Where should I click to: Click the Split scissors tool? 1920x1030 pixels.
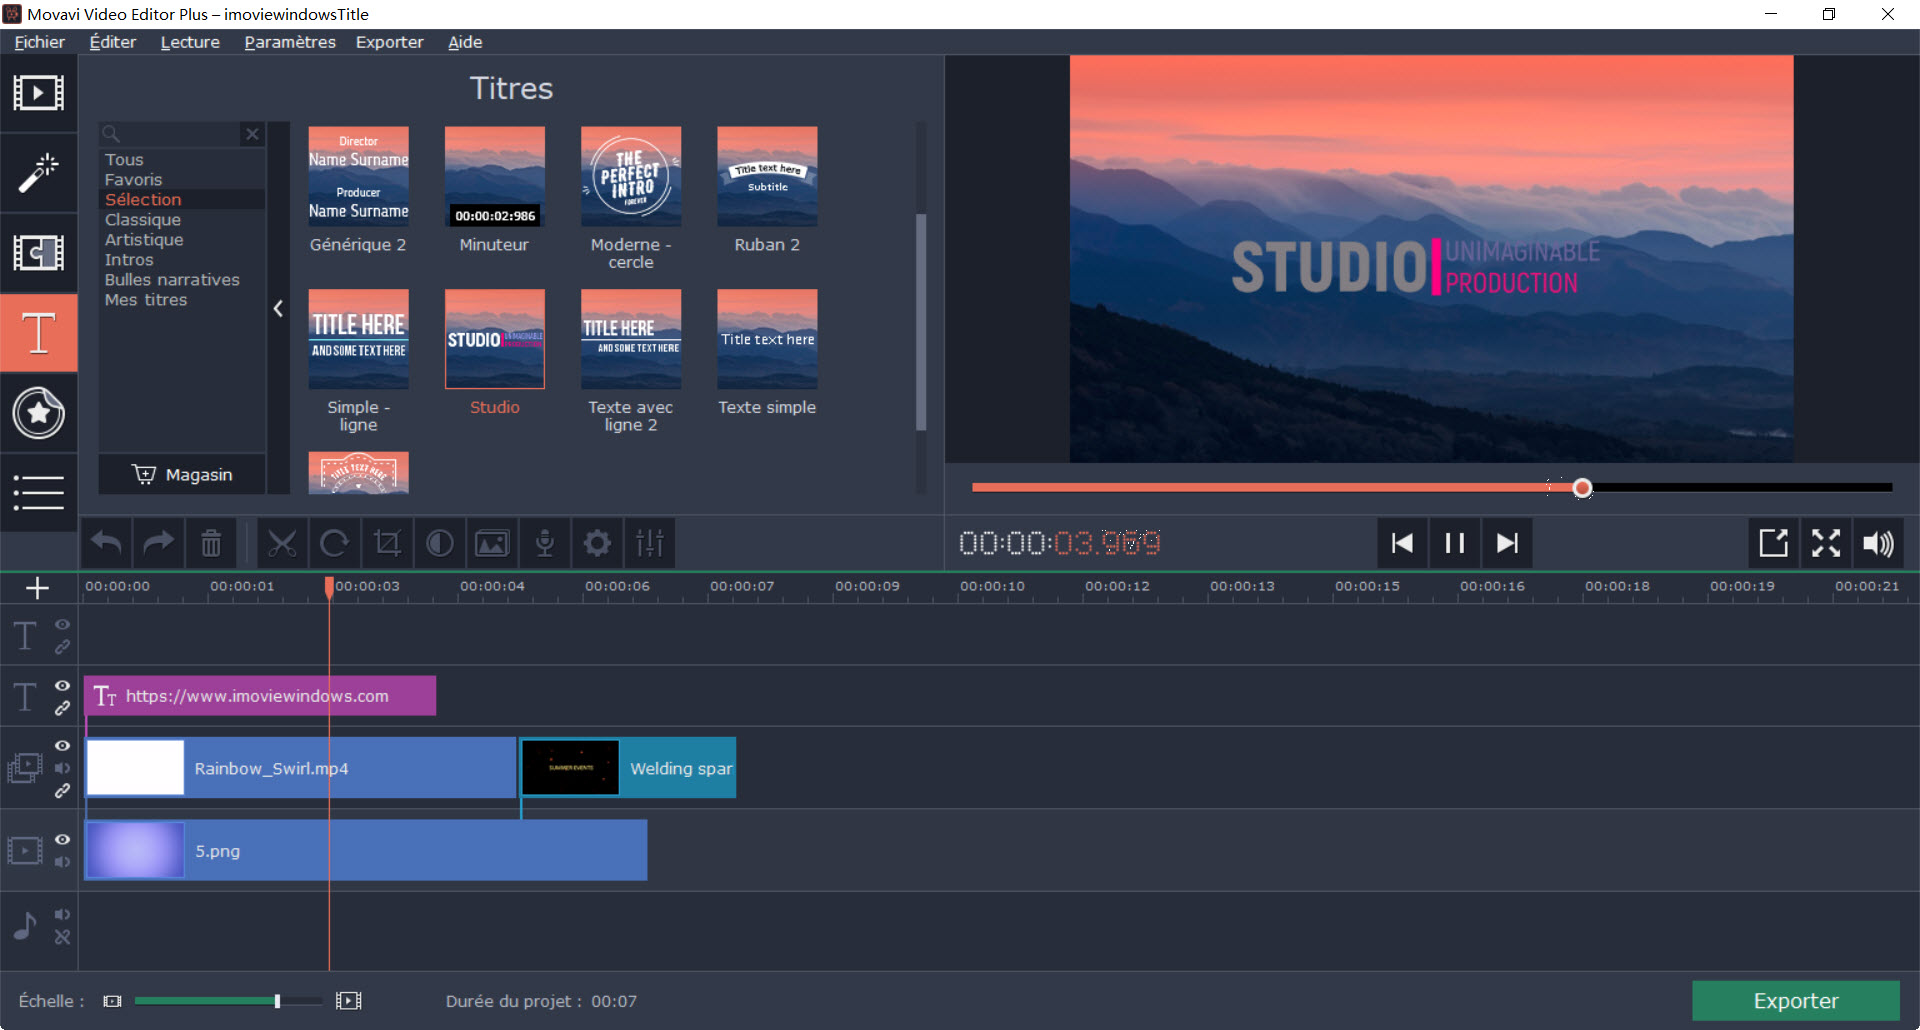point(282,544)
